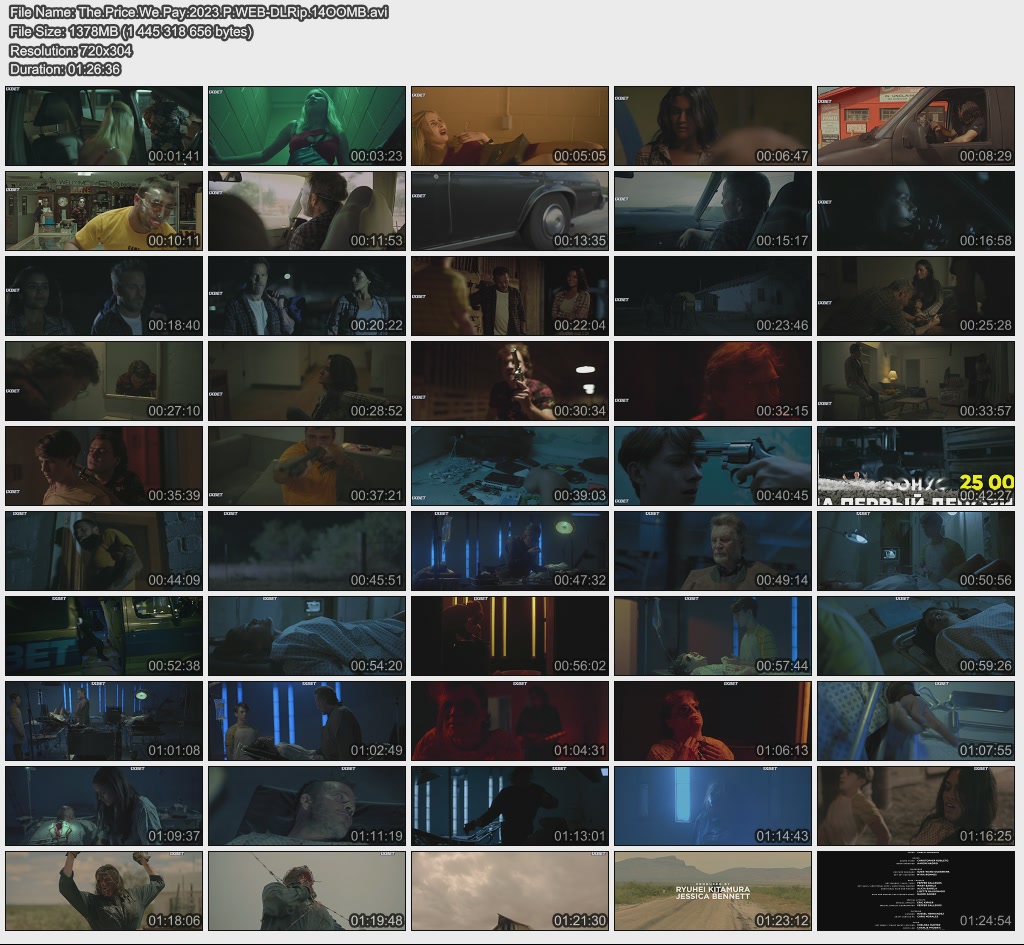Select the thumbnail timestamped 00:49:14
The image size is (1024, 945).
click(x=712, y=551)
